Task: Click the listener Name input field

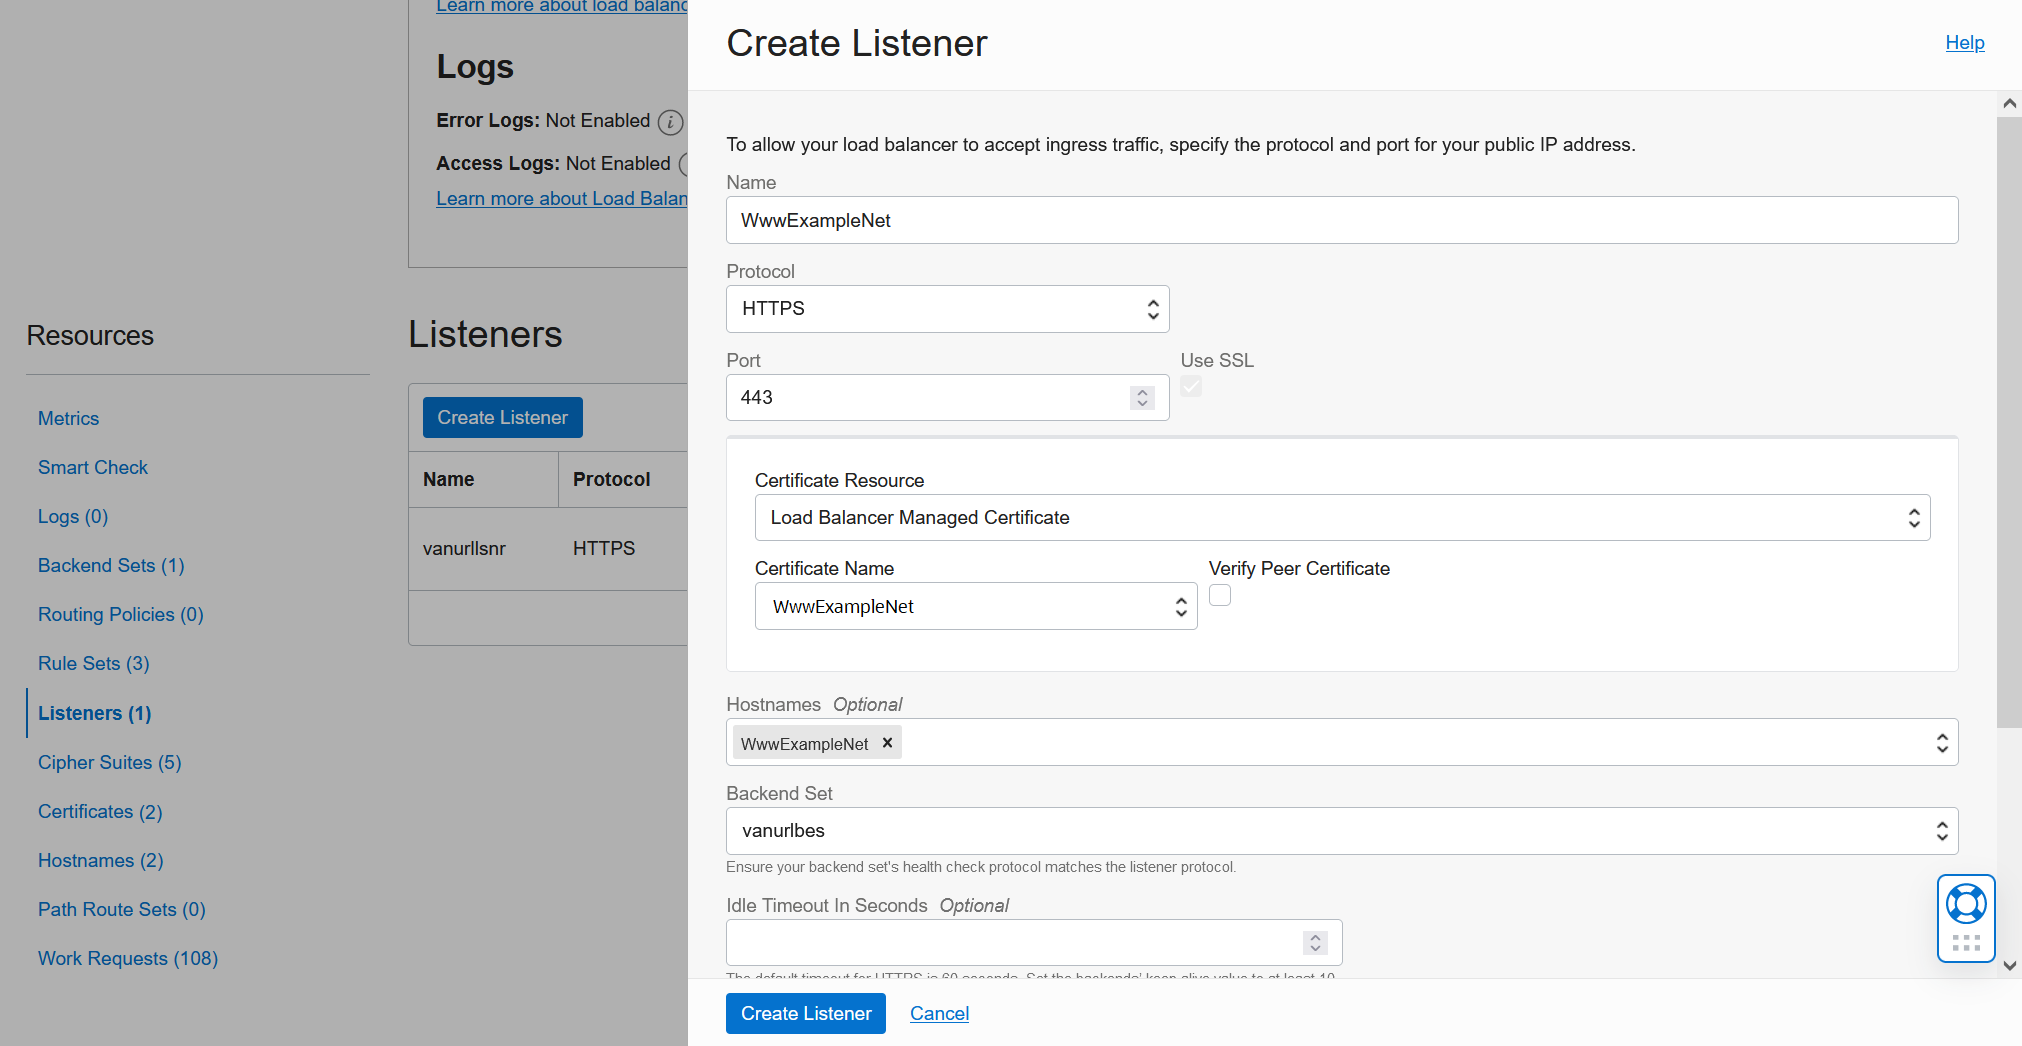Action: [x=1341, y=221]
